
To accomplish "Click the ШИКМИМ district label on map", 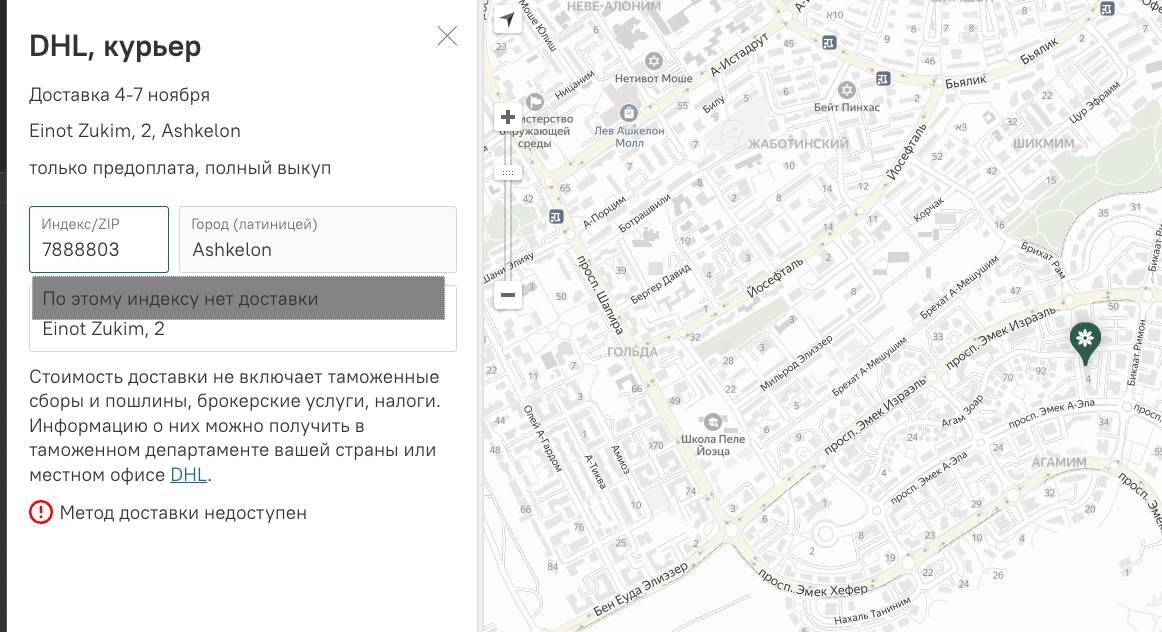I will [1043, 143].
